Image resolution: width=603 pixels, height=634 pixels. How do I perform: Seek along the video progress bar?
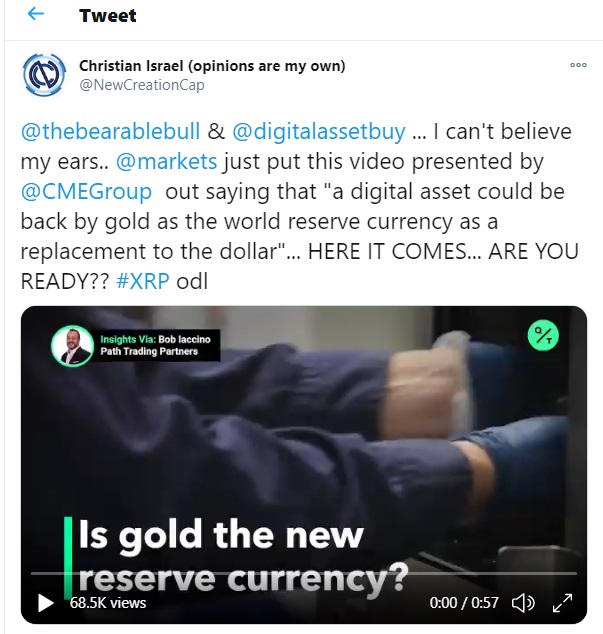coord(304,573)
